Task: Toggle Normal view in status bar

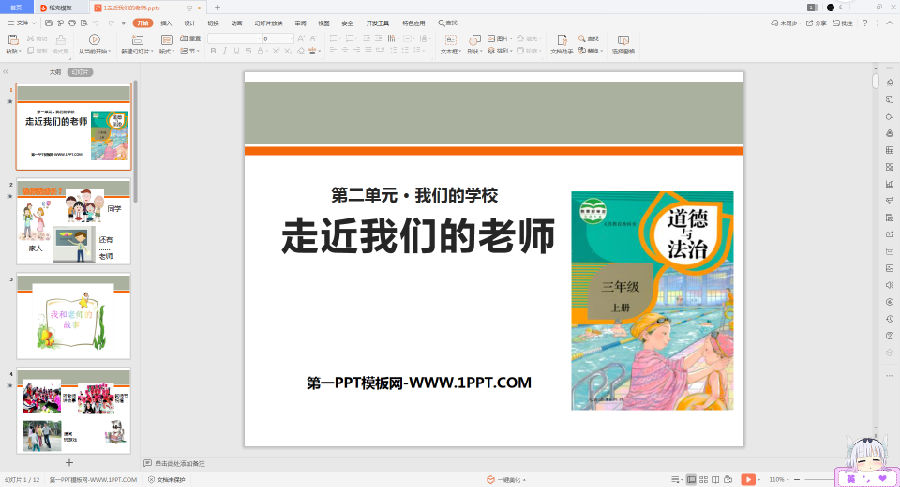Action: (x=691, y=479)
